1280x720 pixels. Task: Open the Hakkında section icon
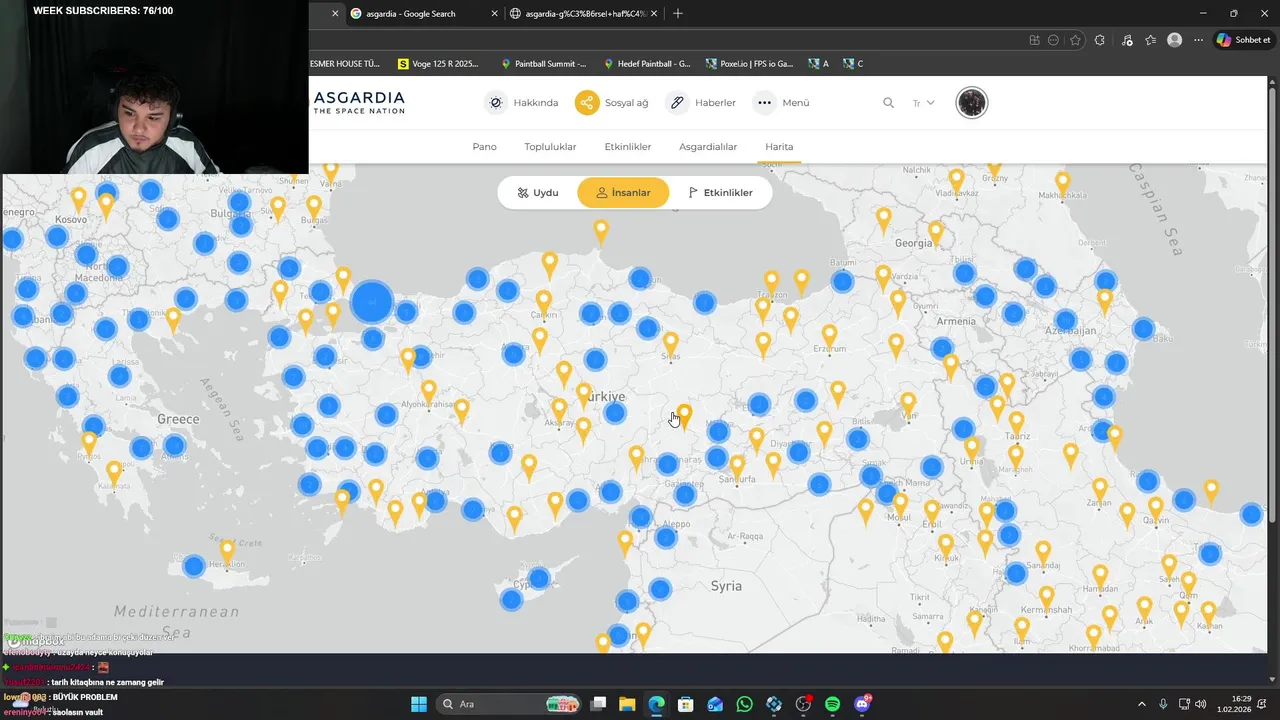(x=496, y=102)
